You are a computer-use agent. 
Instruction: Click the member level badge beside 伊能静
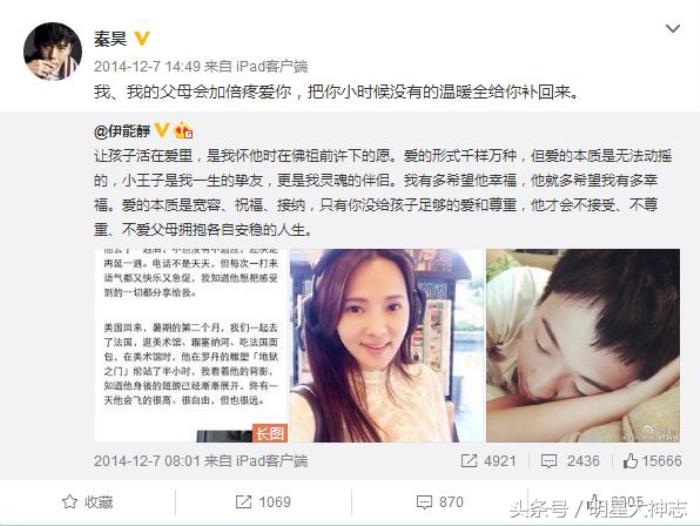tap(183, 131)
